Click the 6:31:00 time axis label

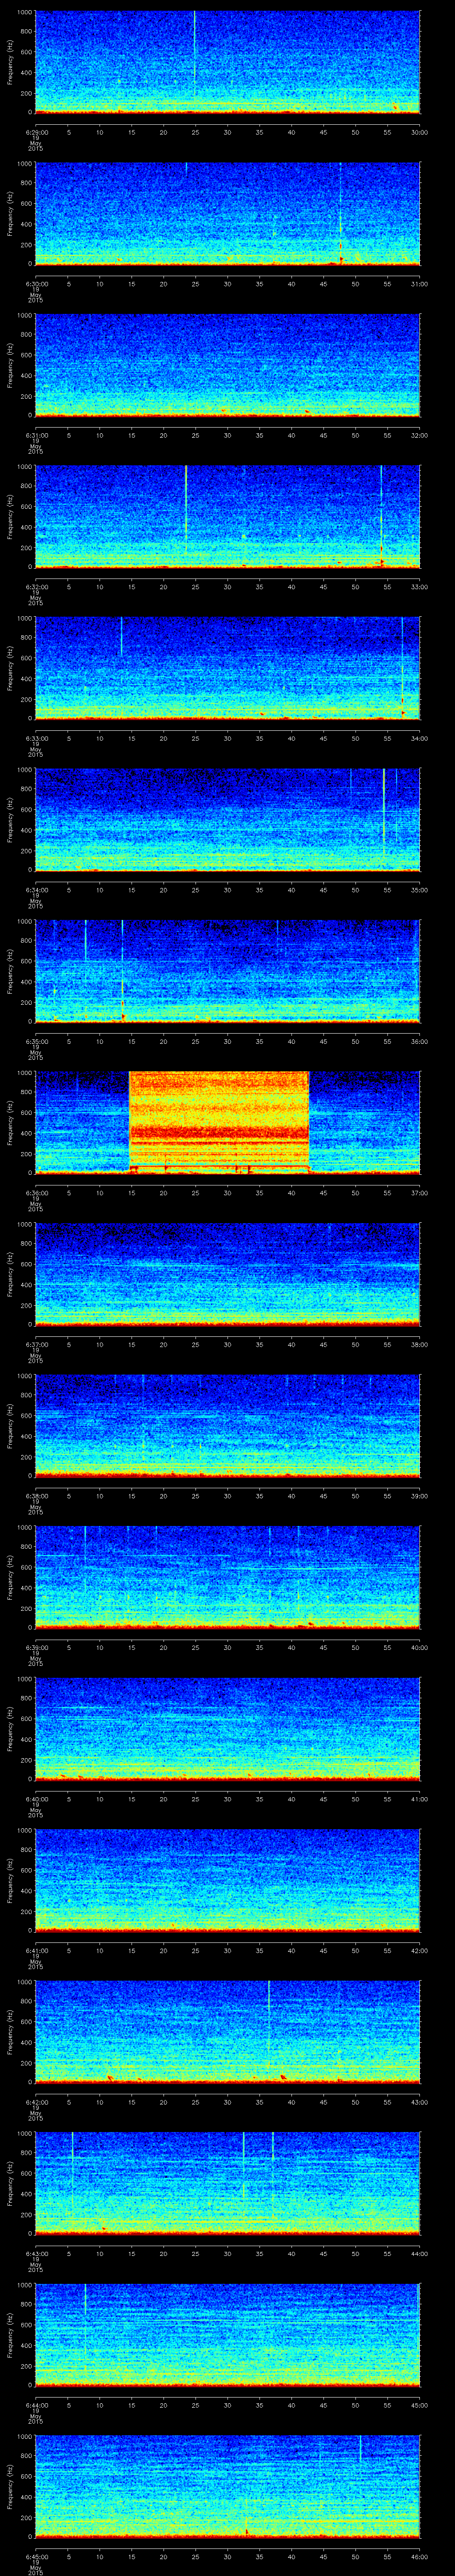pos(36,435)
